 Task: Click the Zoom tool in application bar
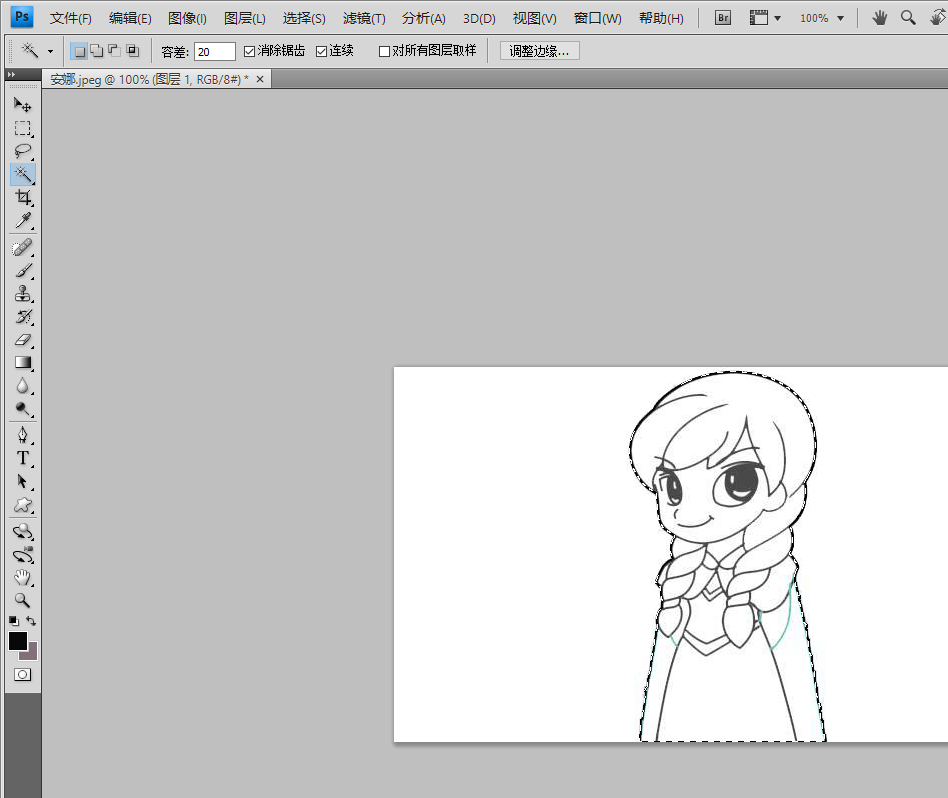(x=907, y=18)
